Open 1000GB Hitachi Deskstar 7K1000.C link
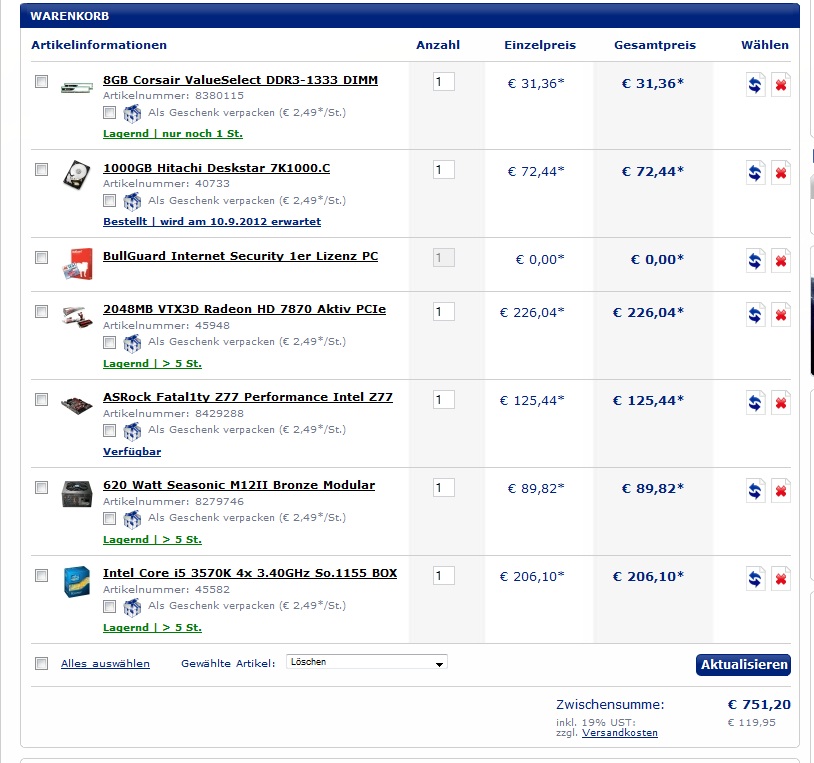Image resolution: width=814 pixels, height=763 pixels. pyautogui.click(x=216, y=168)
